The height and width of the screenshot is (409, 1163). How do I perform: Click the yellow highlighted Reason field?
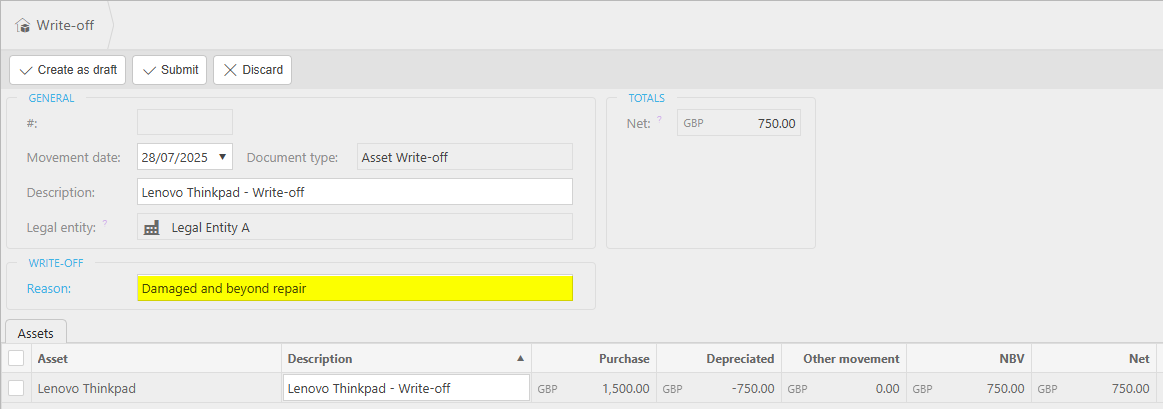tap(355, 288)
